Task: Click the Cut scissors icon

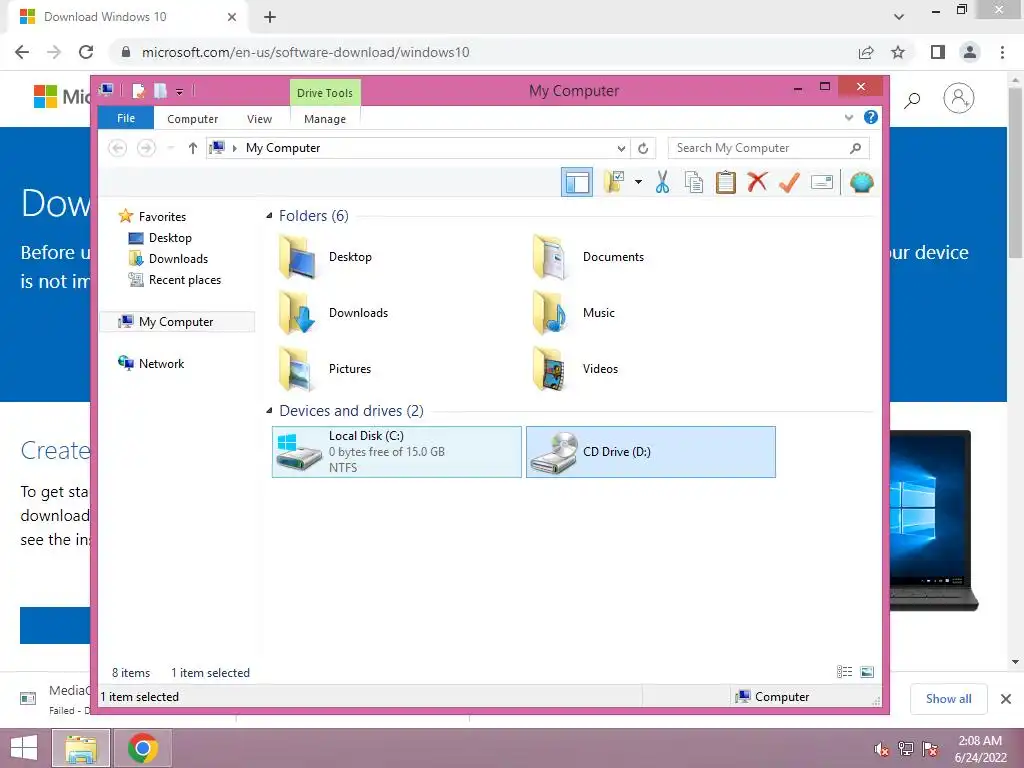Action: pyautogui.click(x=662, y=182)
